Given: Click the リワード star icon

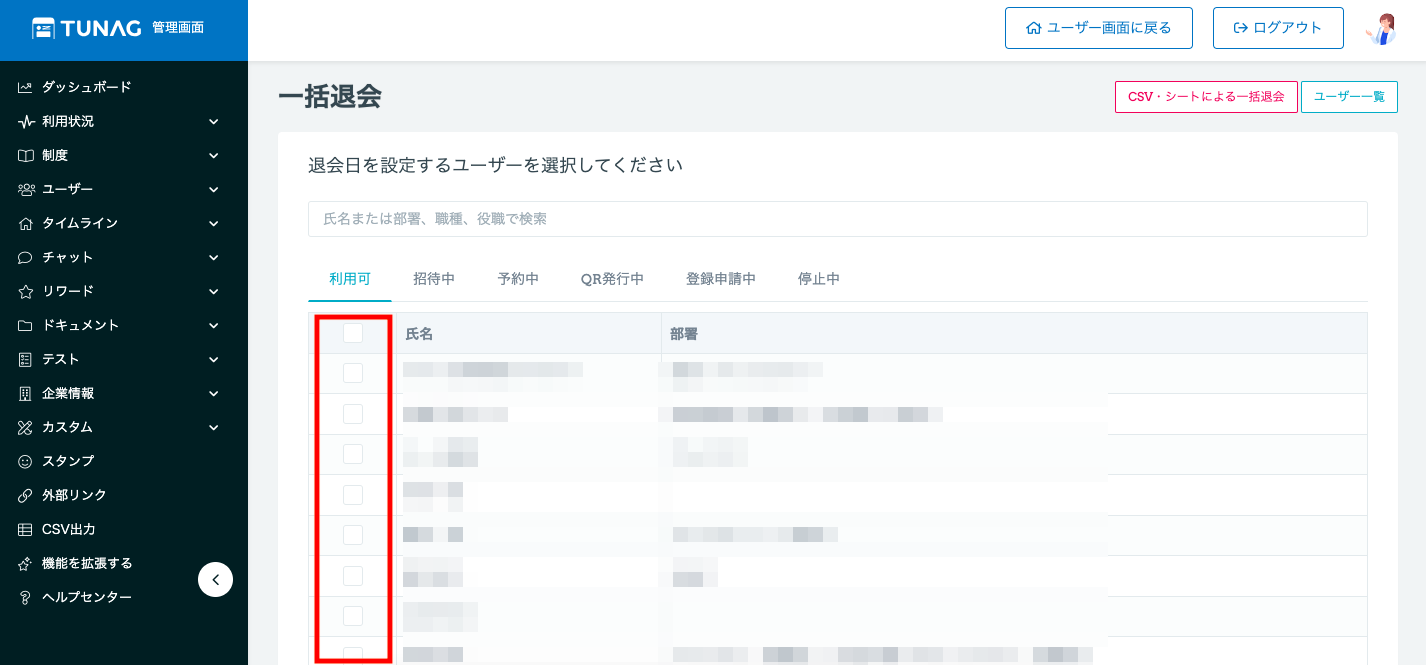Looking at the screenshot, I should coord(26,291).
